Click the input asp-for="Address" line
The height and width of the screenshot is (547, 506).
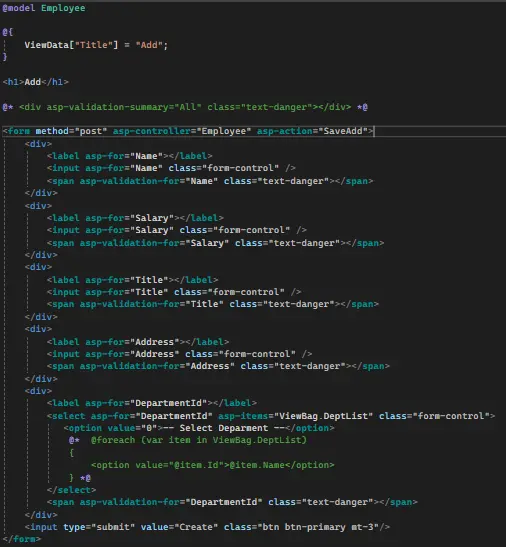click(x=179, y=354)
